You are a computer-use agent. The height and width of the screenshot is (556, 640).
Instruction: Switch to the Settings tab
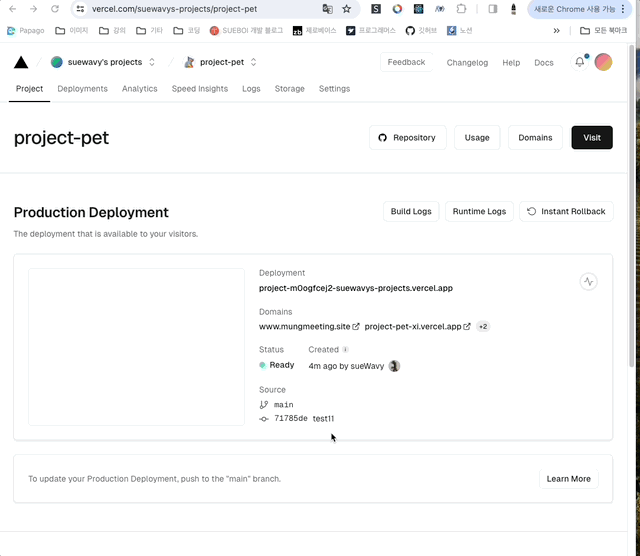[334, 89]
